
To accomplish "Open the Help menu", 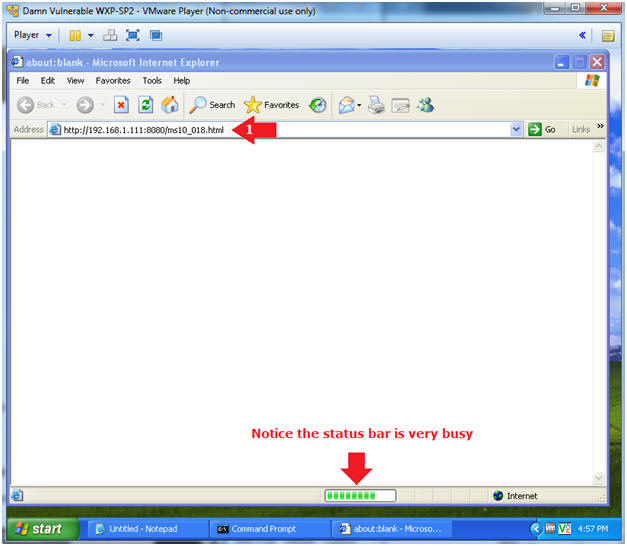I will coord(182,81).
